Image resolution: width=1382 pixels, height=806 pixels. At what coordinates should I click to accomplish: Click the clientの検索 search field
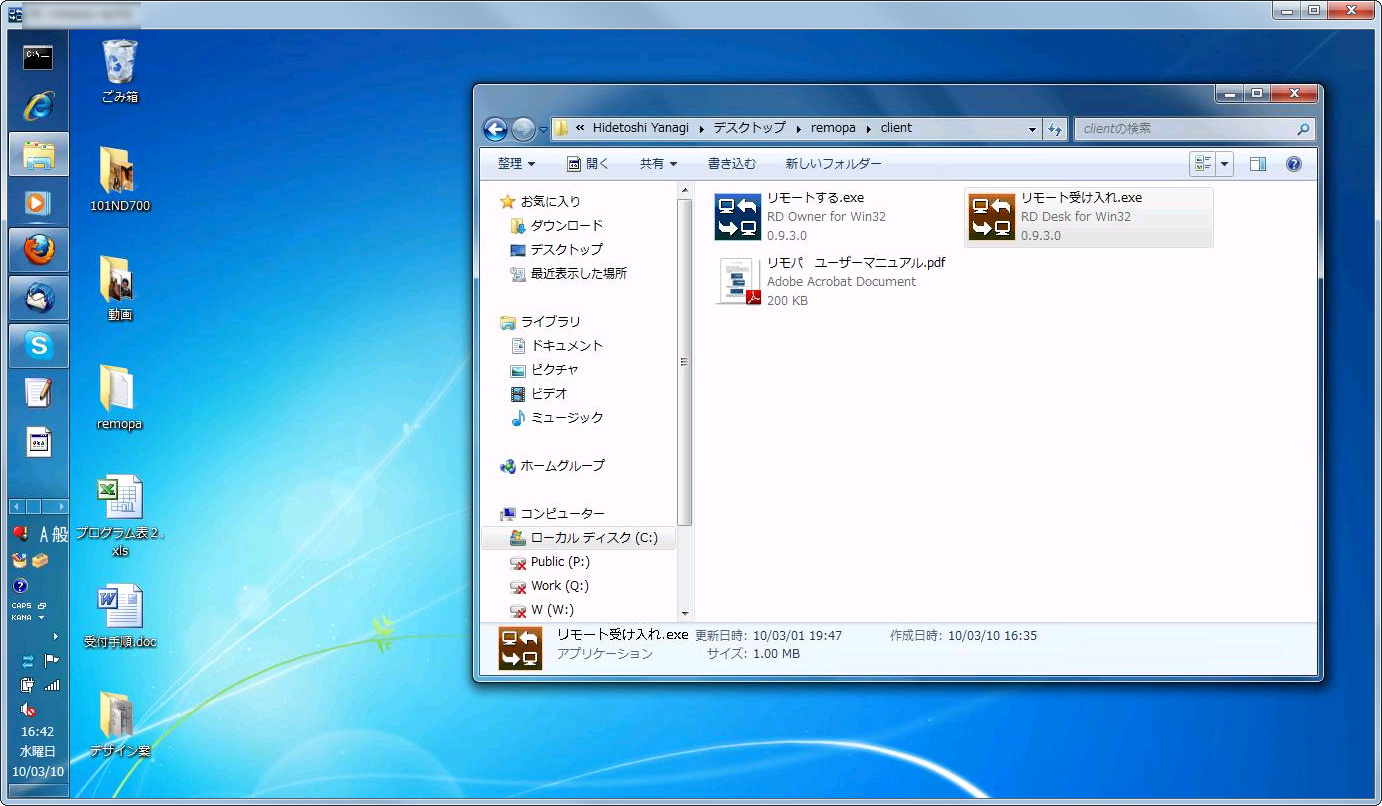click(x=1194, y=129)
